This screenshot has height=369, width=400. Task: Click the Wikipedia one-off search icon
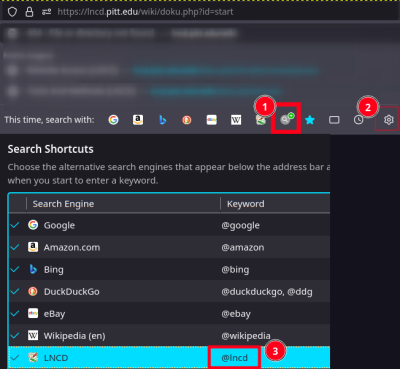(x=236, y=120)
